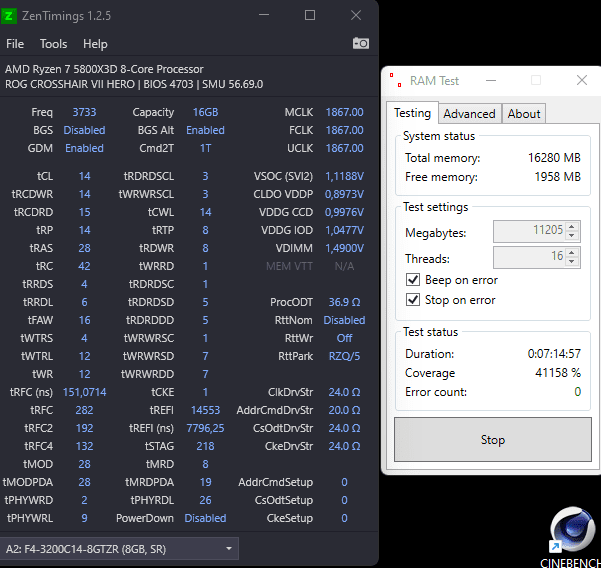Decrease the Megabytes value with down arrow

(571, 235)
